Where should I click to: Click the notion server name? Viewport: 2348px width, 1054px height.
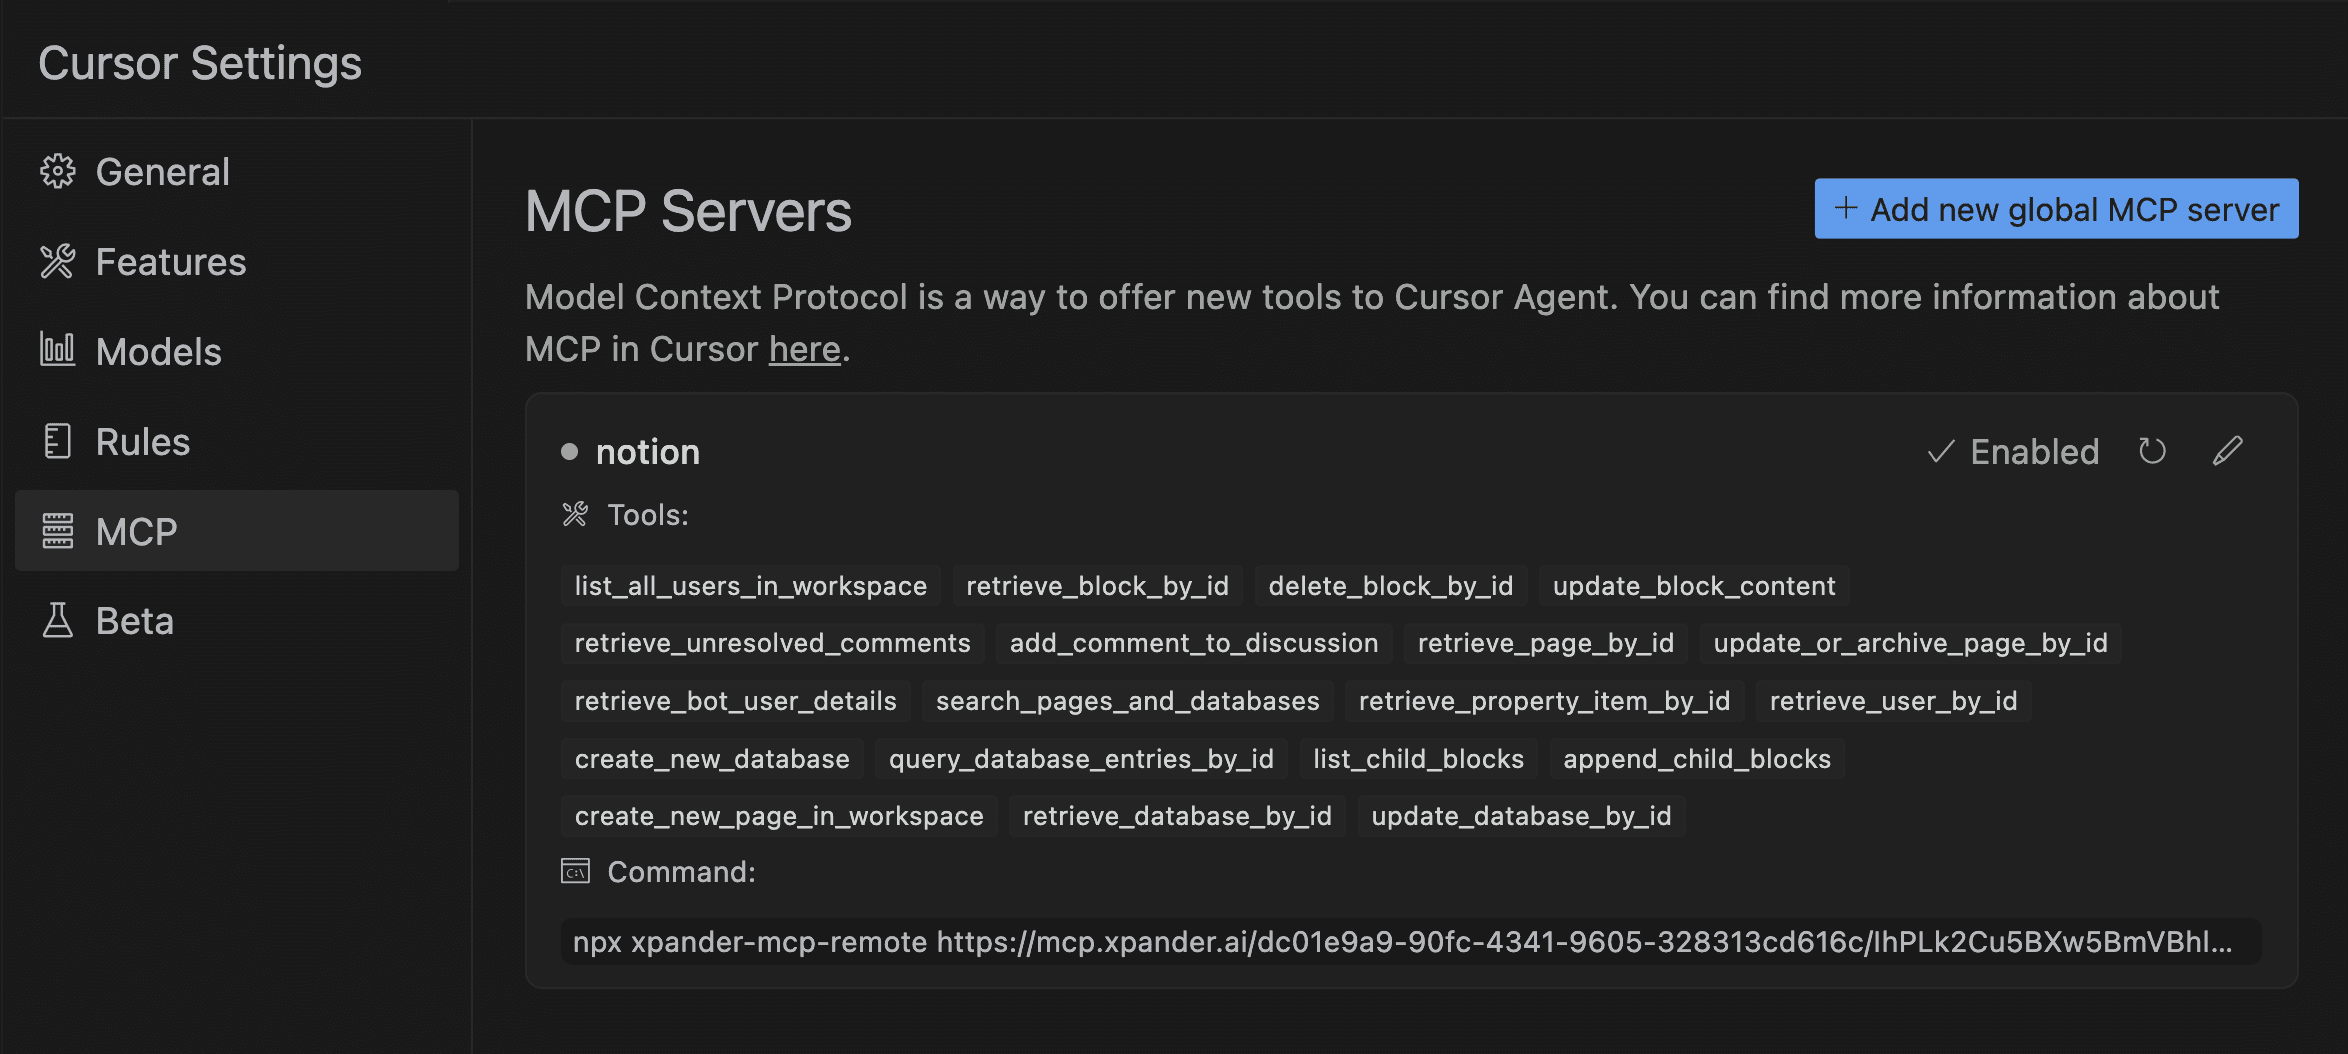(x=648, y=452)
